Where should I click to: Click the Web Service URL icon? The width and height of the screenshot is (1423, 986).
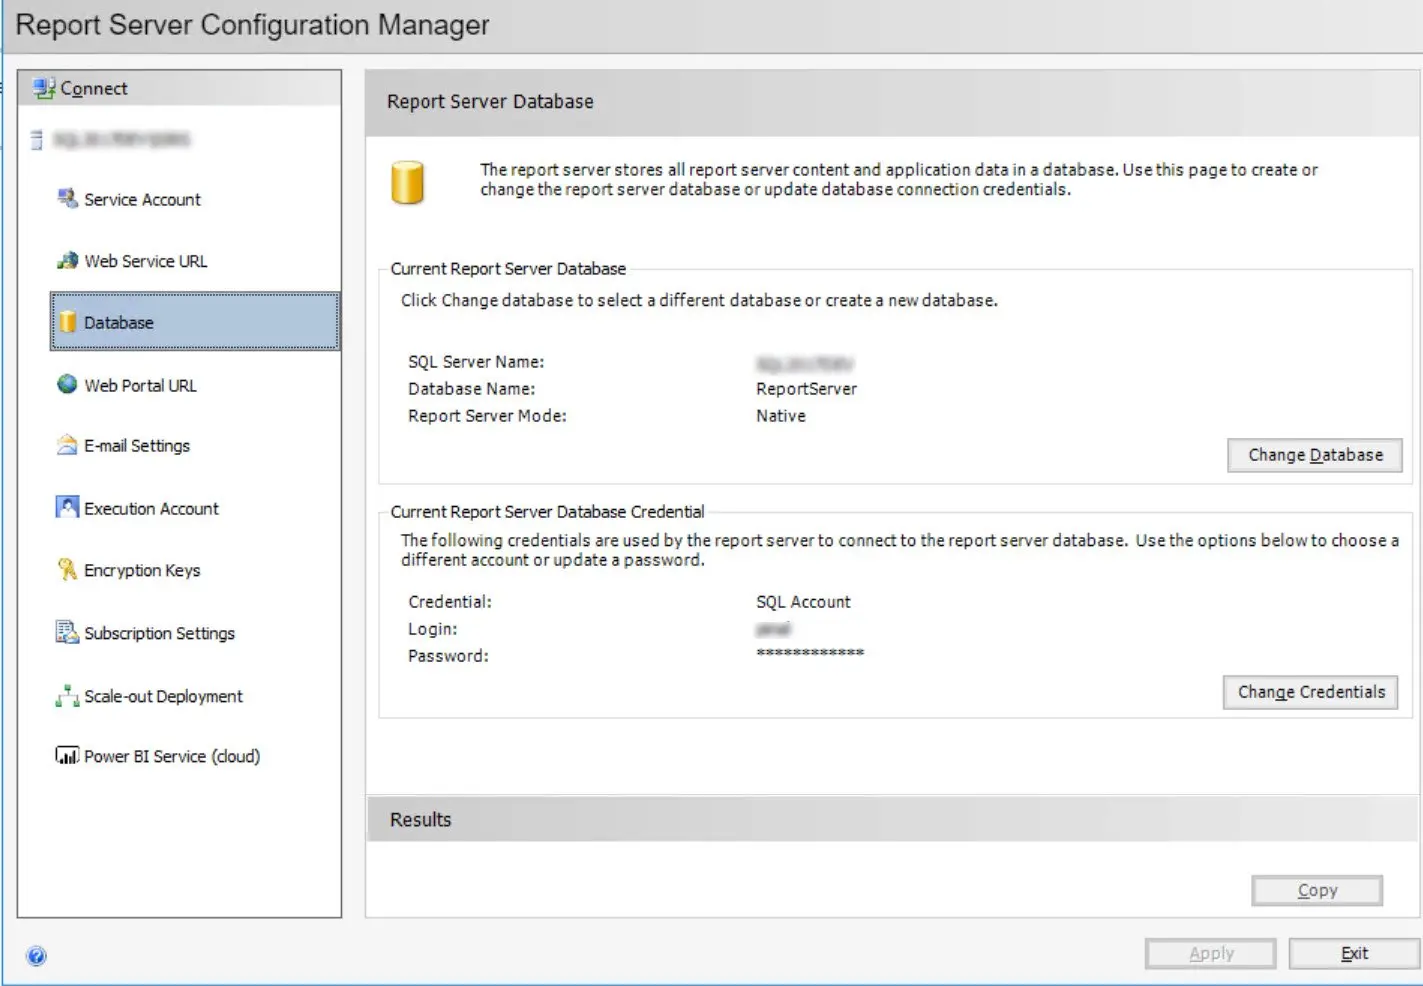click(67, 260)
